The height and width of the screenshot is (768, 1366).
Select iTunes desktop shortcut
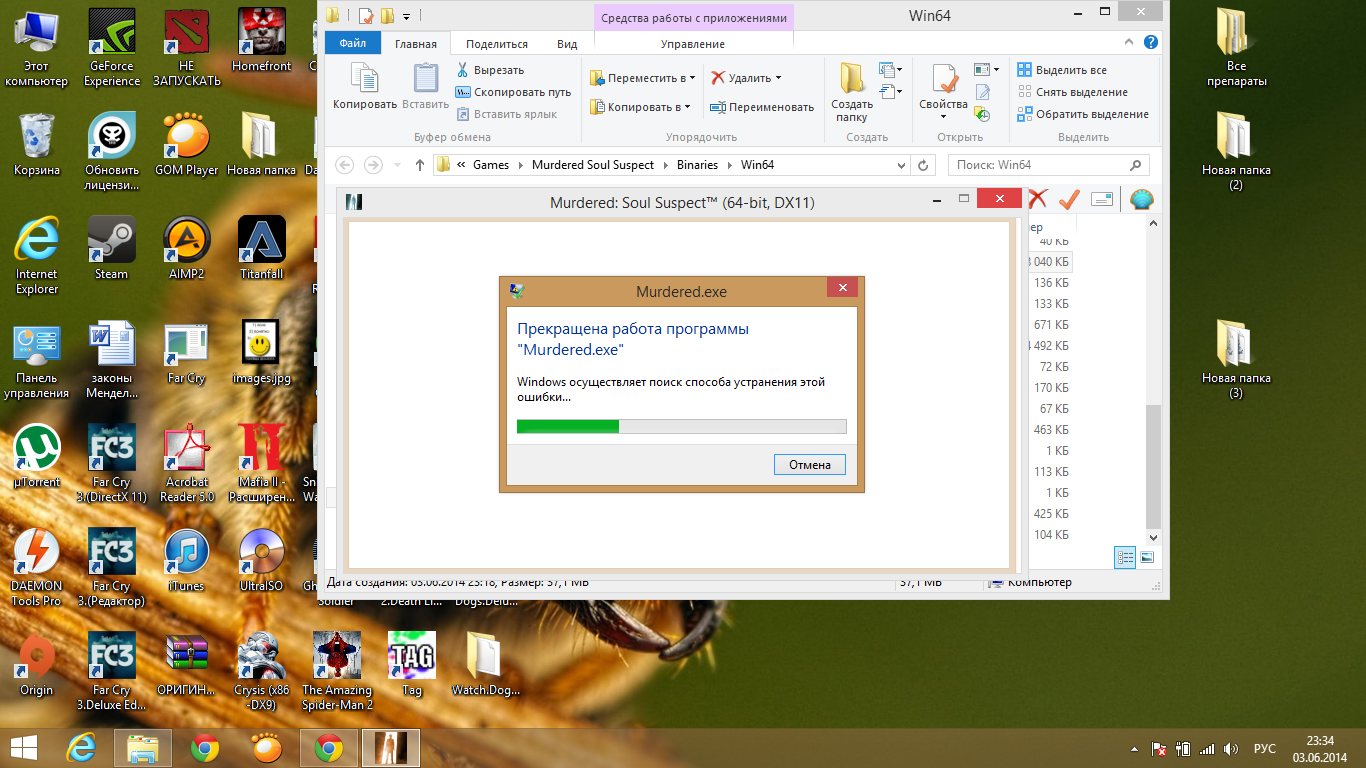coord(187,560)
